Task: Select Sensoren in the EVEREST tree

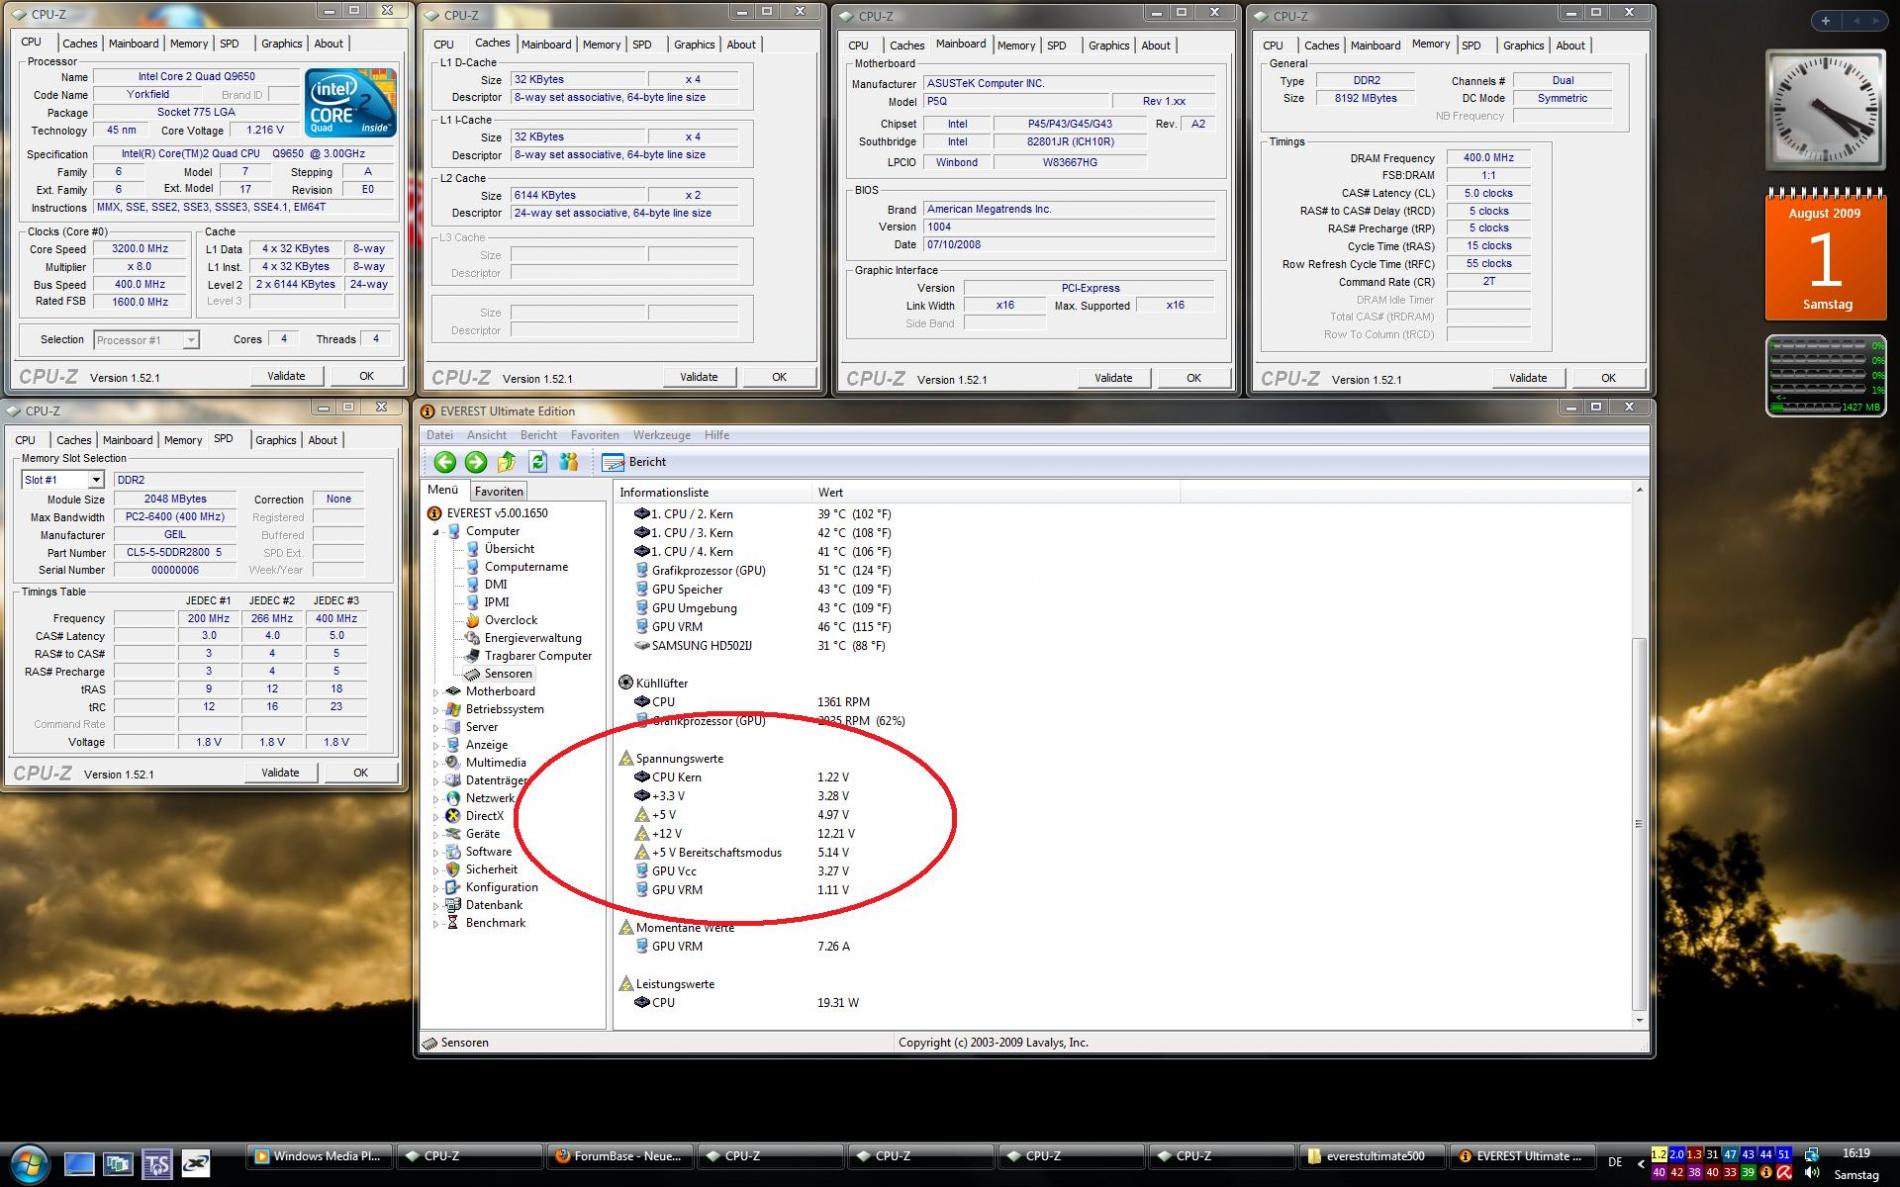Action: [508, 674]
